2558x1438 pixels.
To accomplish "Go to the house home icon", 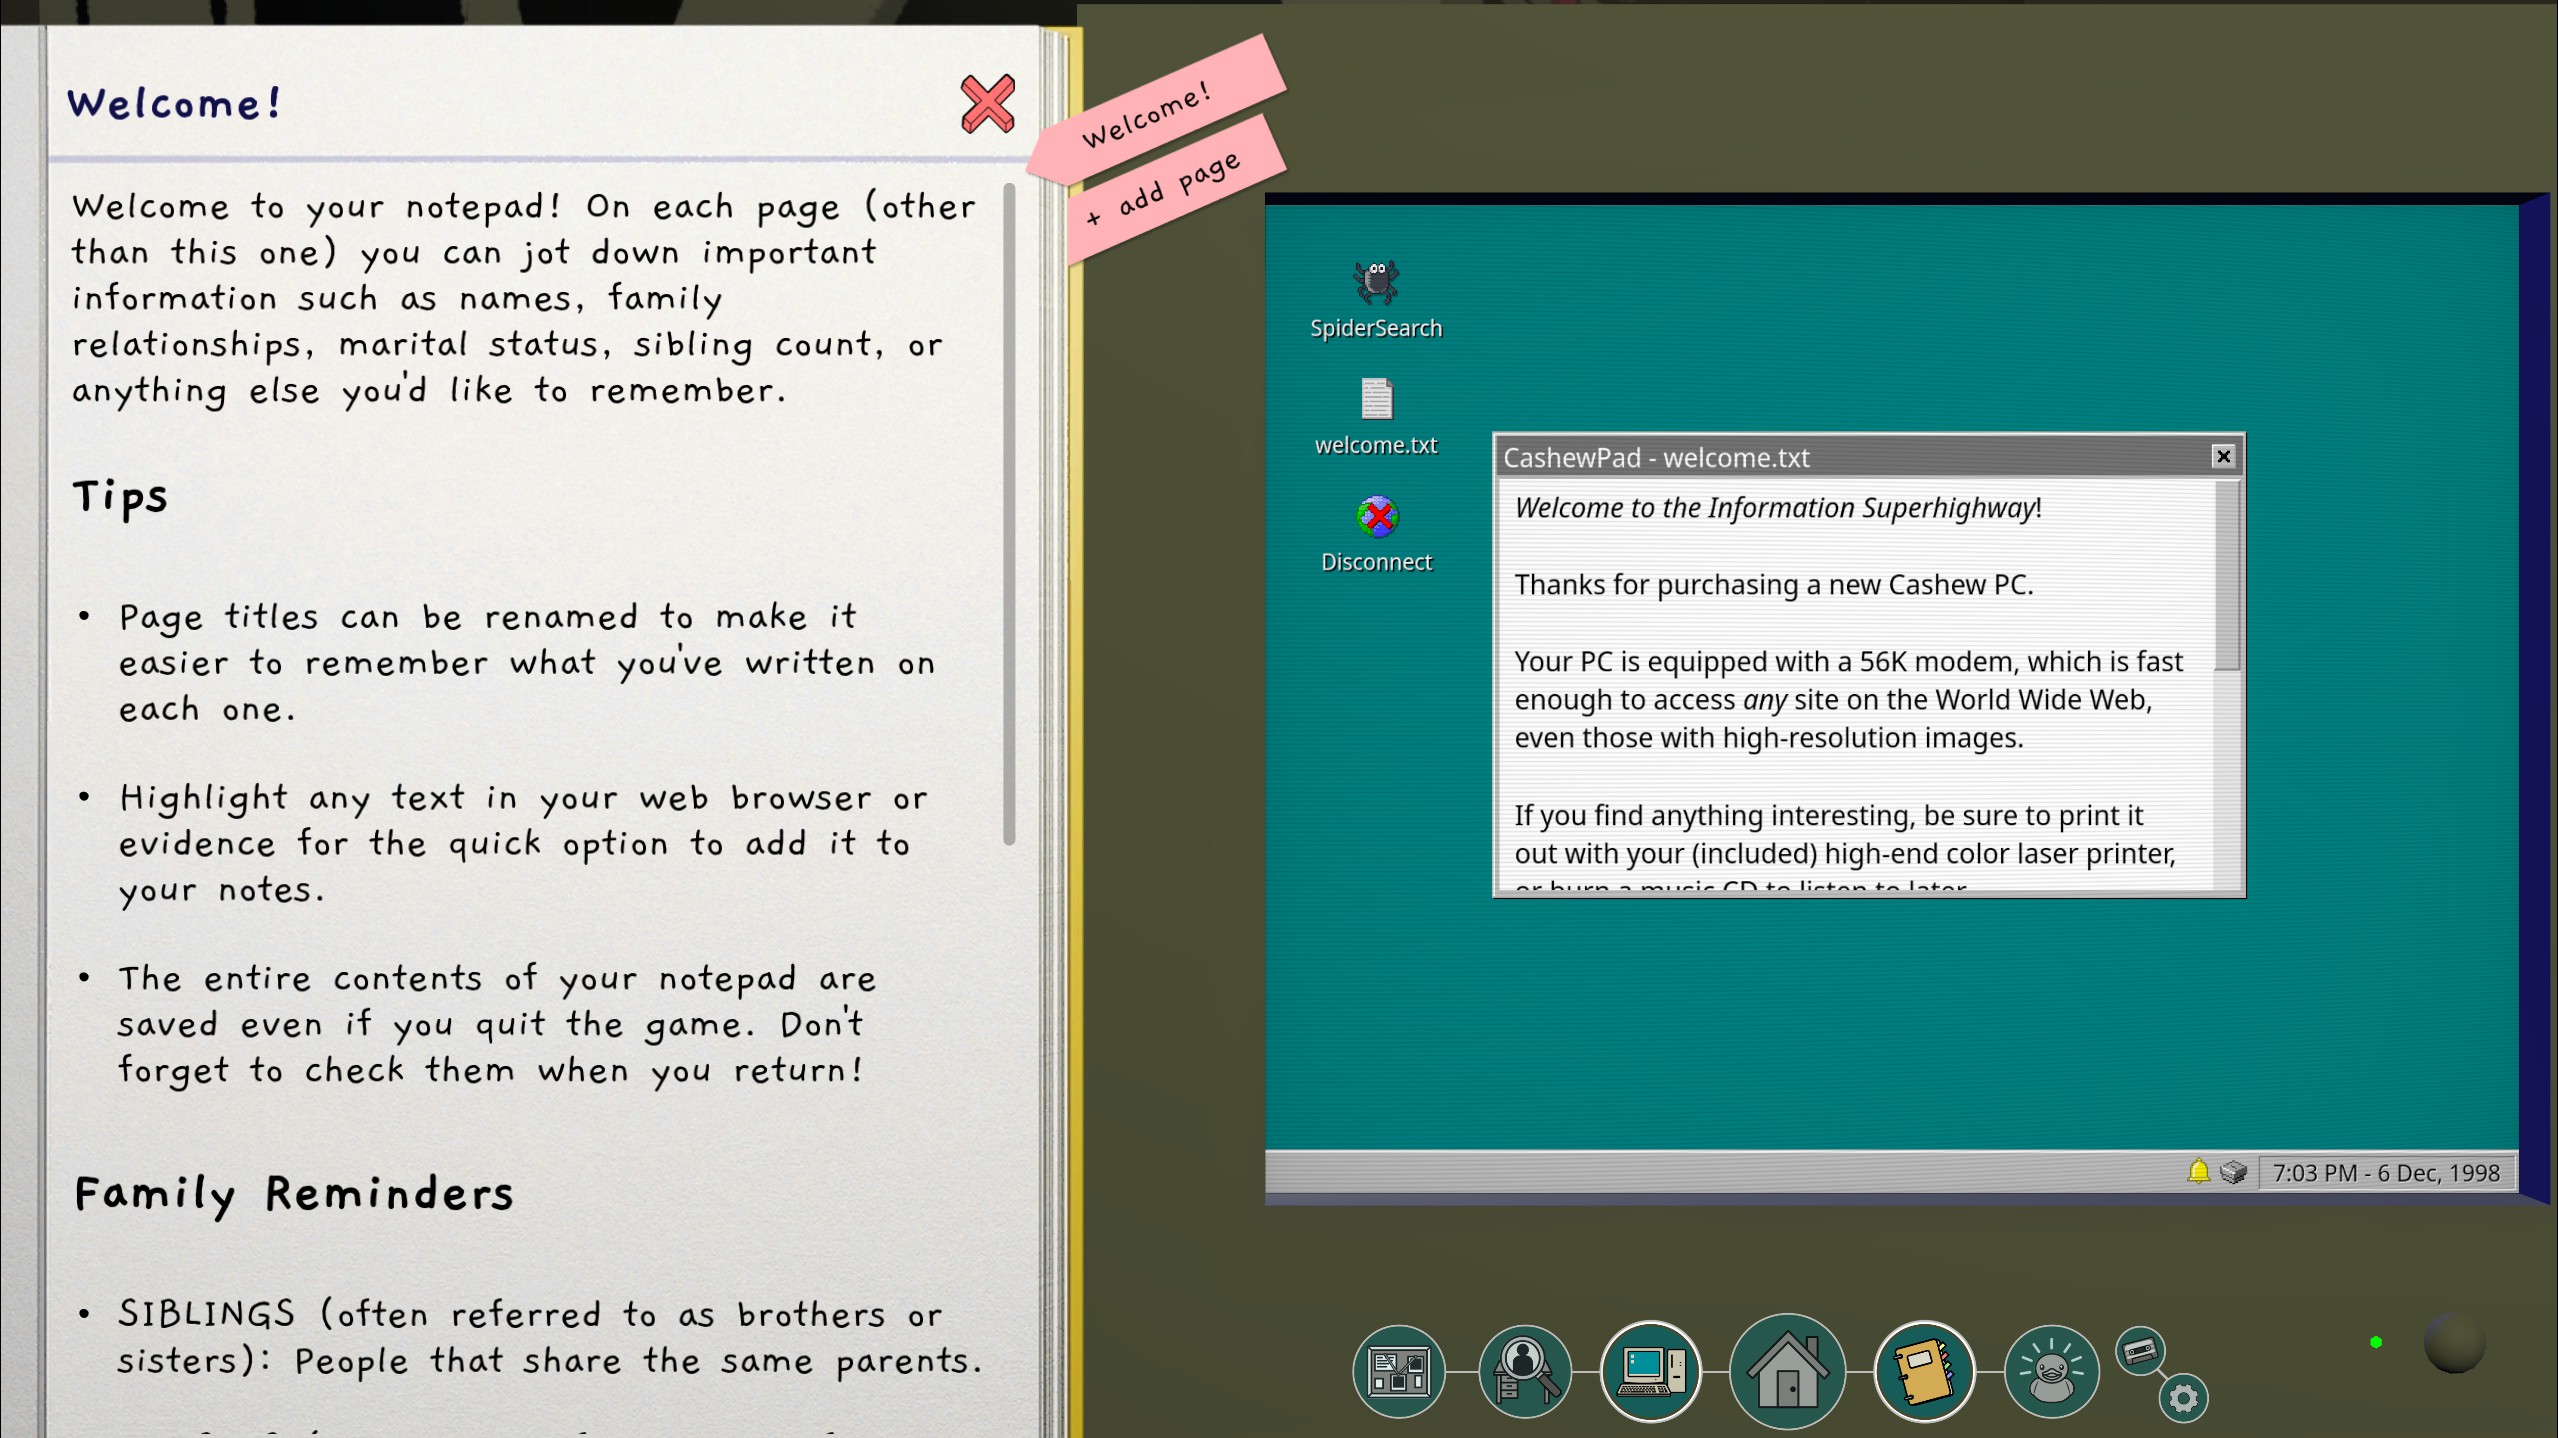I will [1786, 1371].
